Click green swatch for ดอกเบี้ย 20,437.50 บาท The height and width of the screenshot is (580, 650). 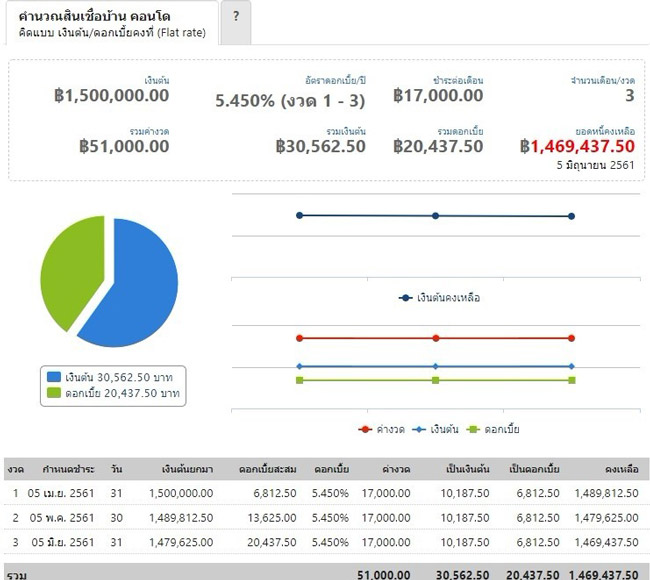pos(54,394)
